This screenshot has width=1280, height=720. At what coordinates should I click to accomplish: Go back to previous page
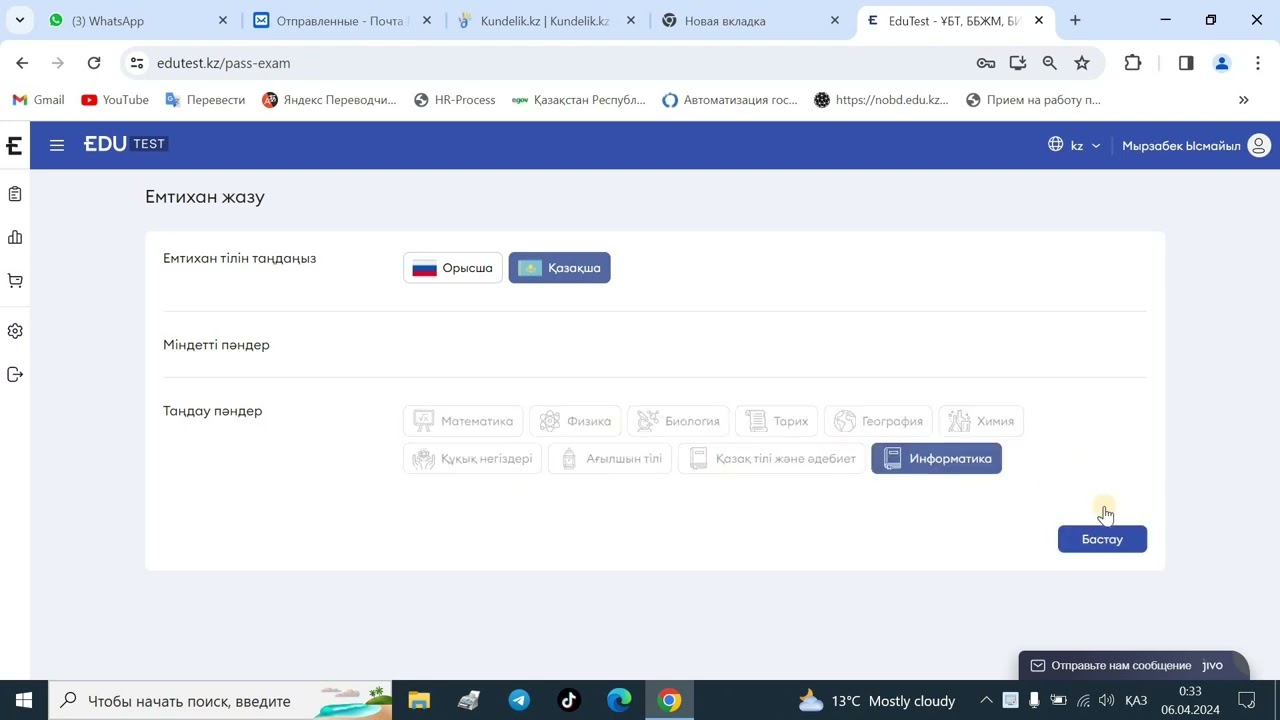(x=22, y=63)
